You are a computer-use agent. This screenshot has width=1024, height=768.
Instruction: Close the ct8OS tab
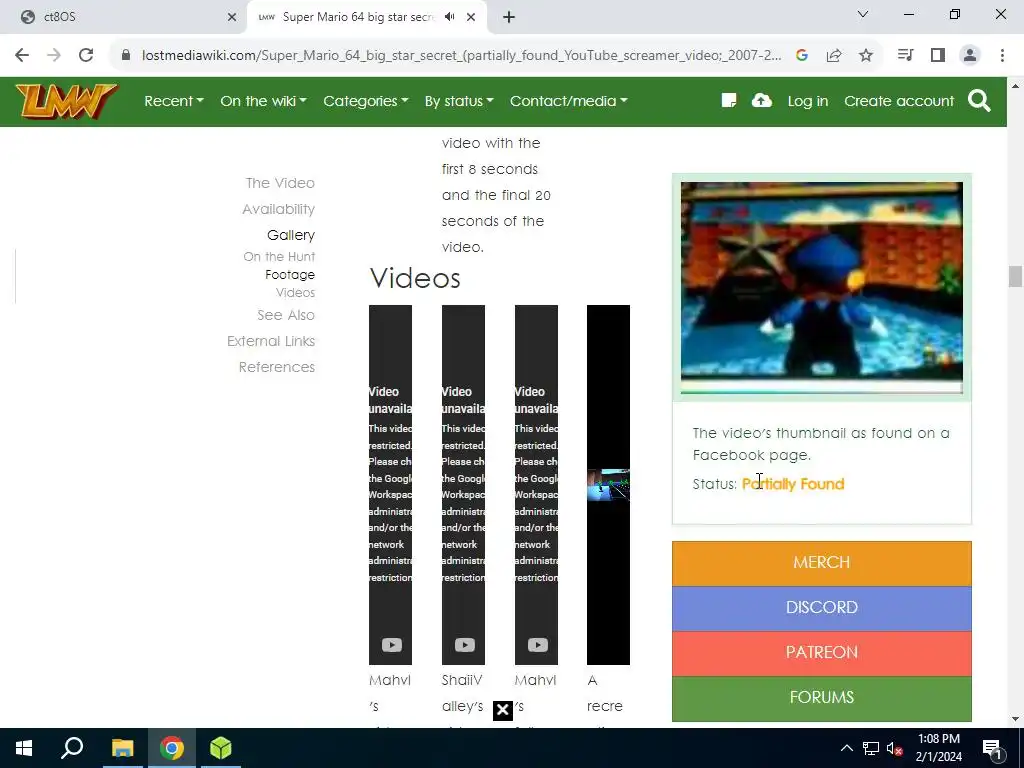coord(232,17)
